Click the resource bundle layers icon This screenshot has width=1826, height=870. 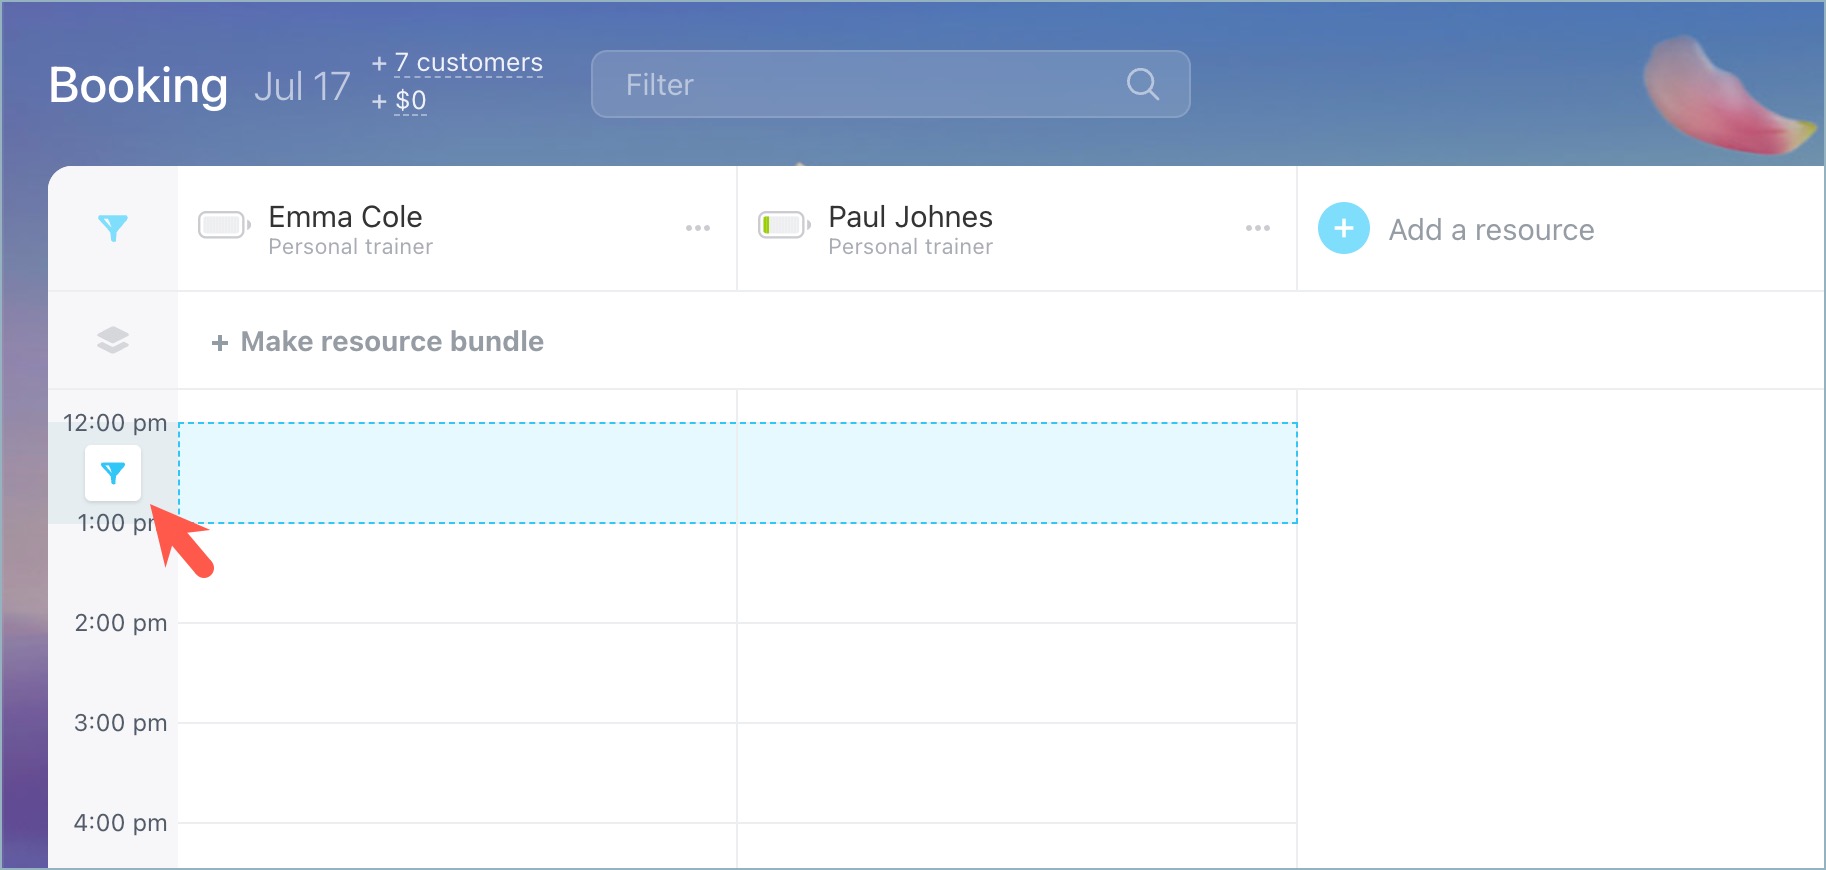coord(113,341)
